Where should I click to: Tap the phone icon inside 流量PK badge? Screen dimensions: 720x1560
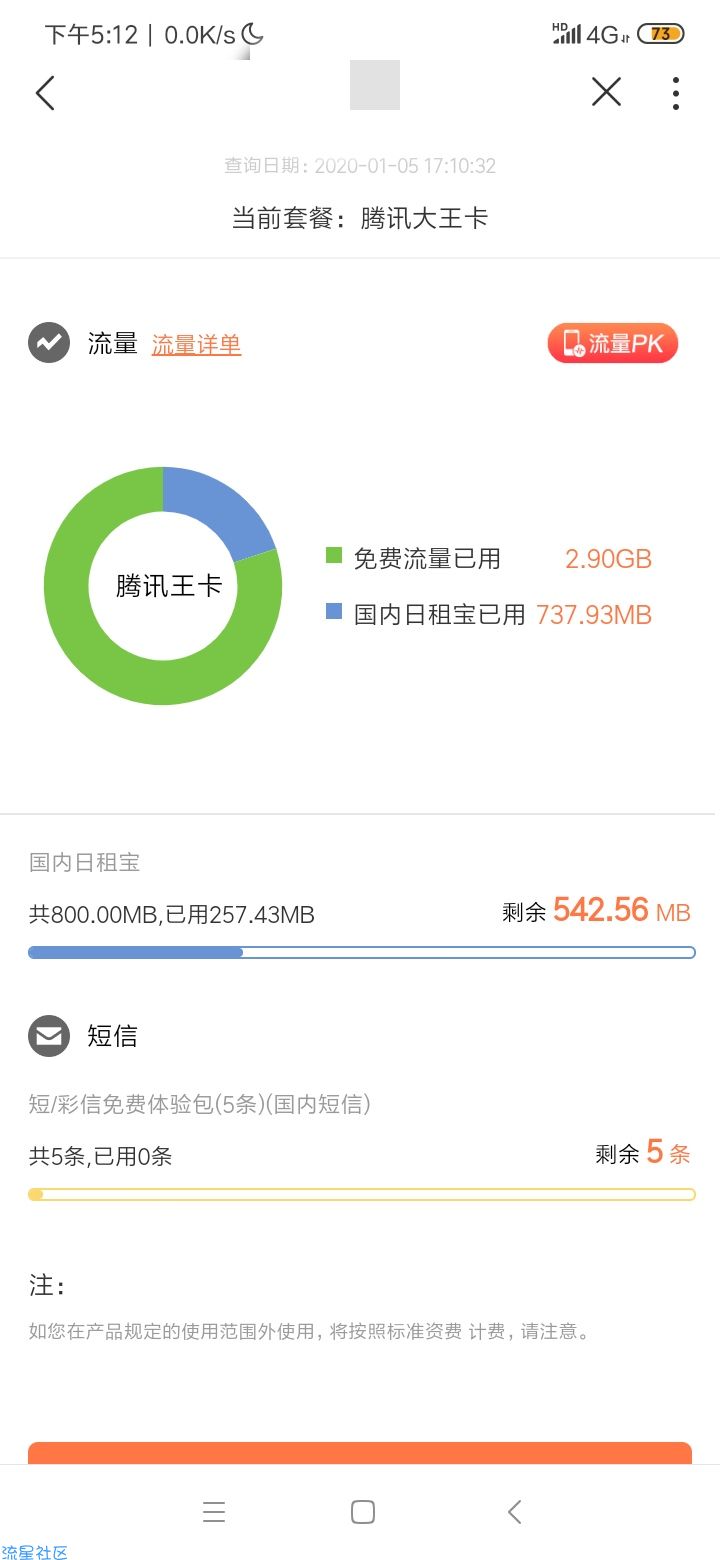coord(573,343)
